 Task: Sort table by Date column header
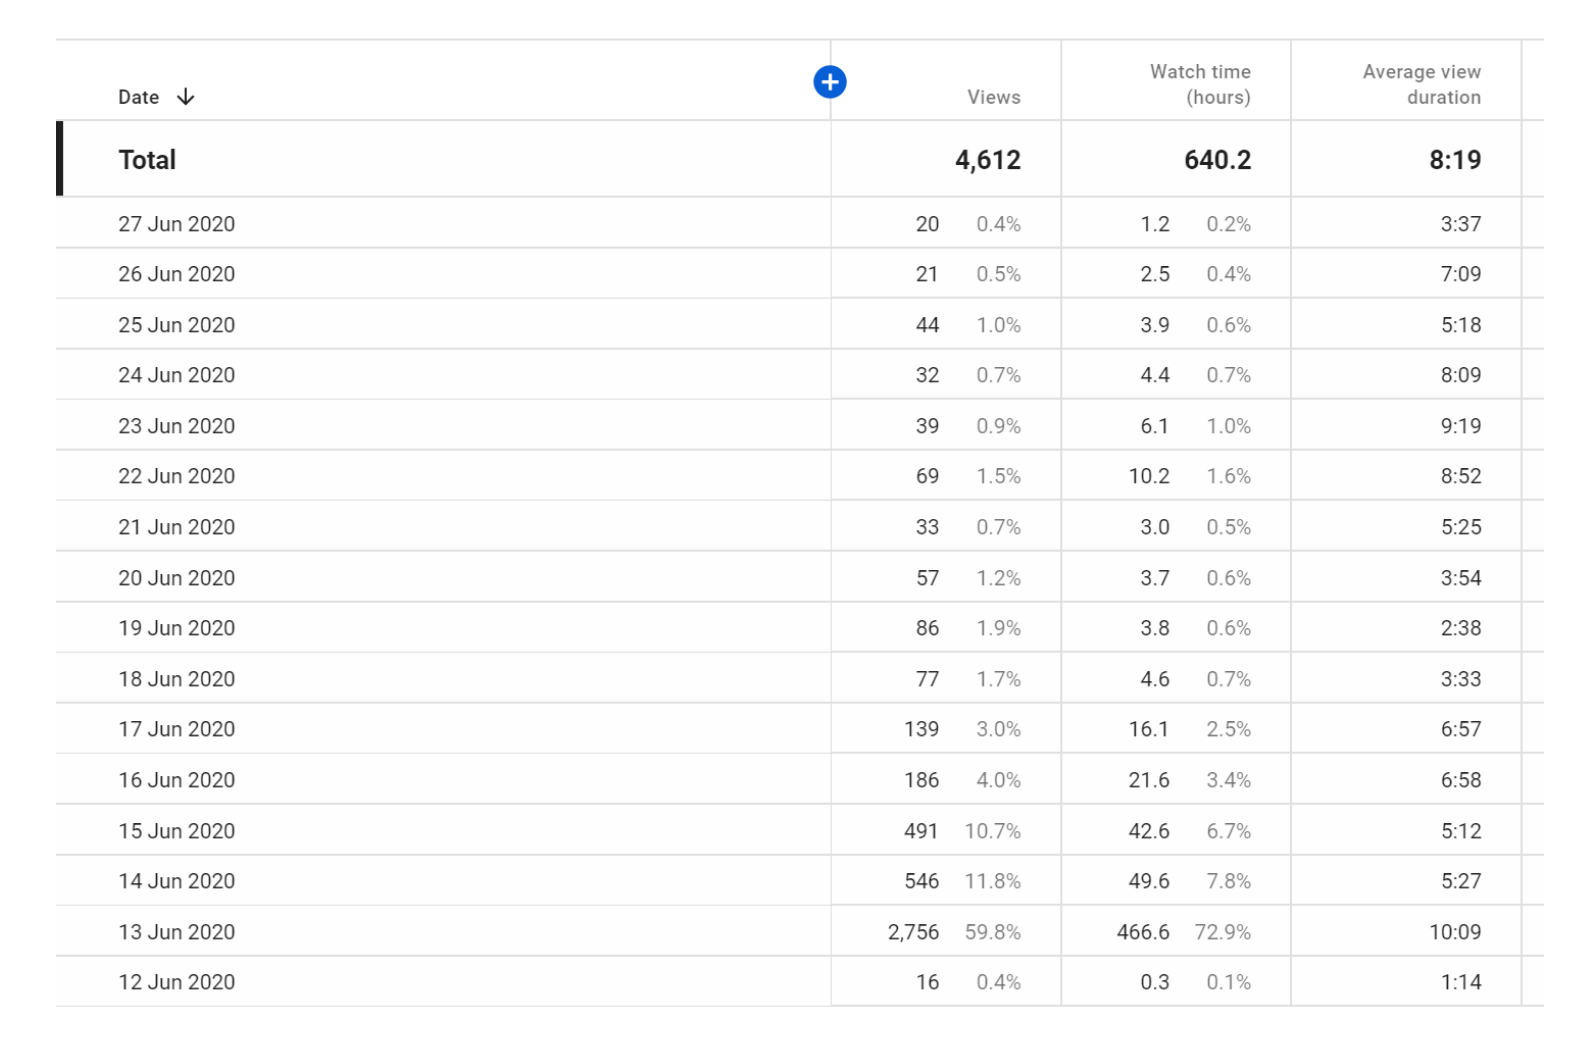click(139, 97)
